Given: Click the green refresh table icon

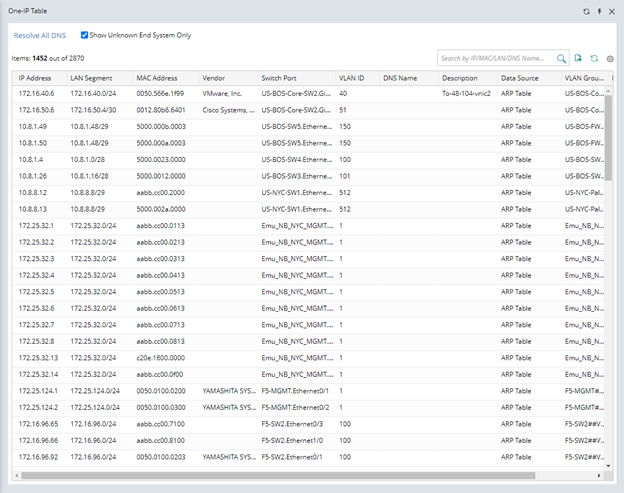Looking at the screenshot, I should (x=594, y=59).
